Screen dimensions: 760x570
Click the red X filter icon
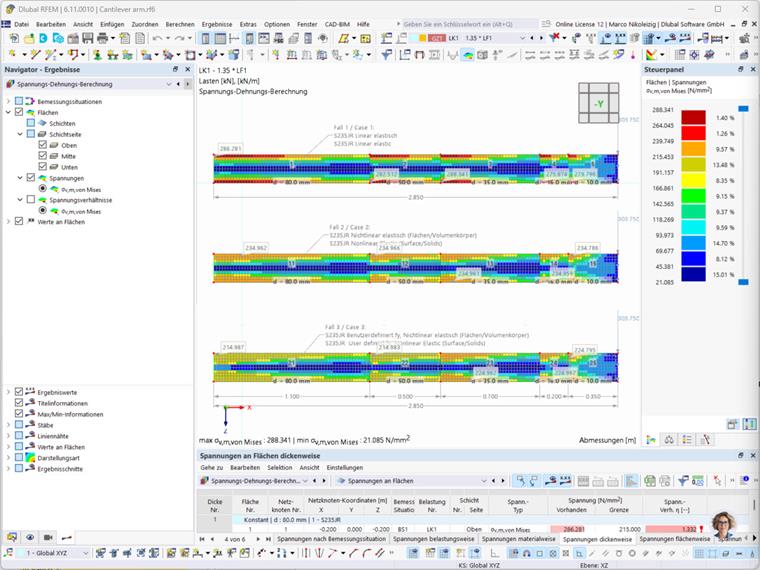555,37
